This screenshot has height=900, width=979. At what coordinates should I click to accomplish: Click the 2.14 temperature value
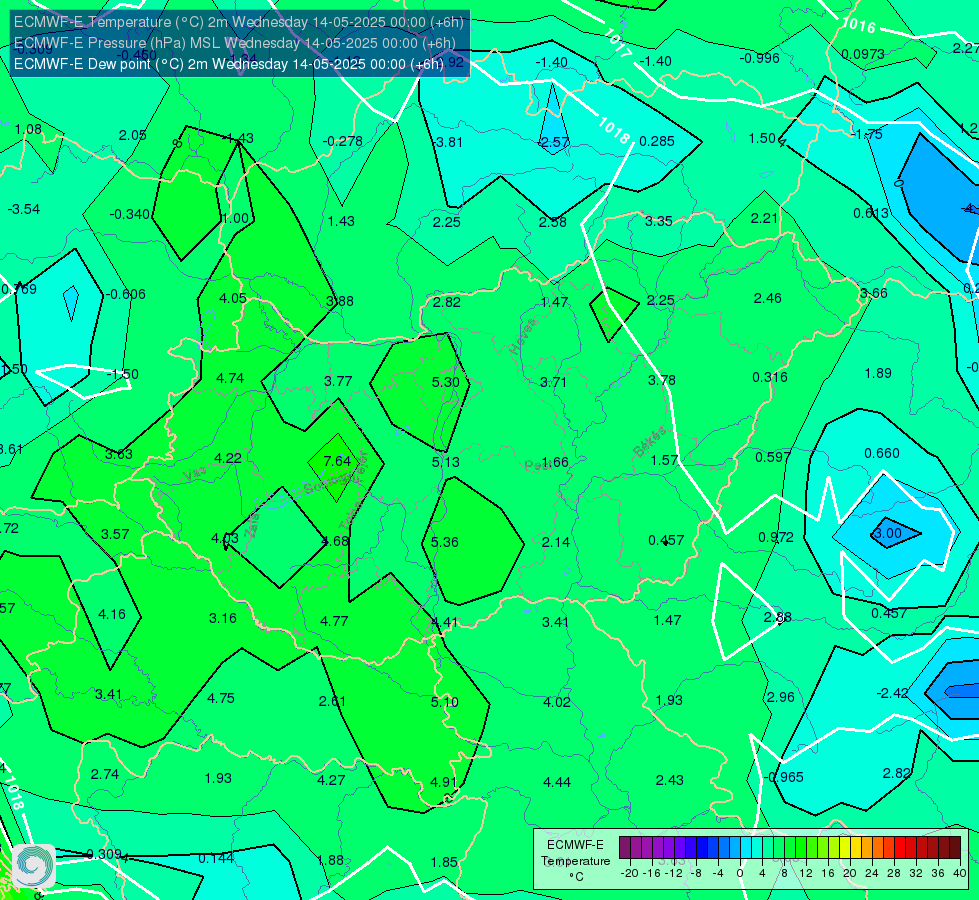[556, 542]
